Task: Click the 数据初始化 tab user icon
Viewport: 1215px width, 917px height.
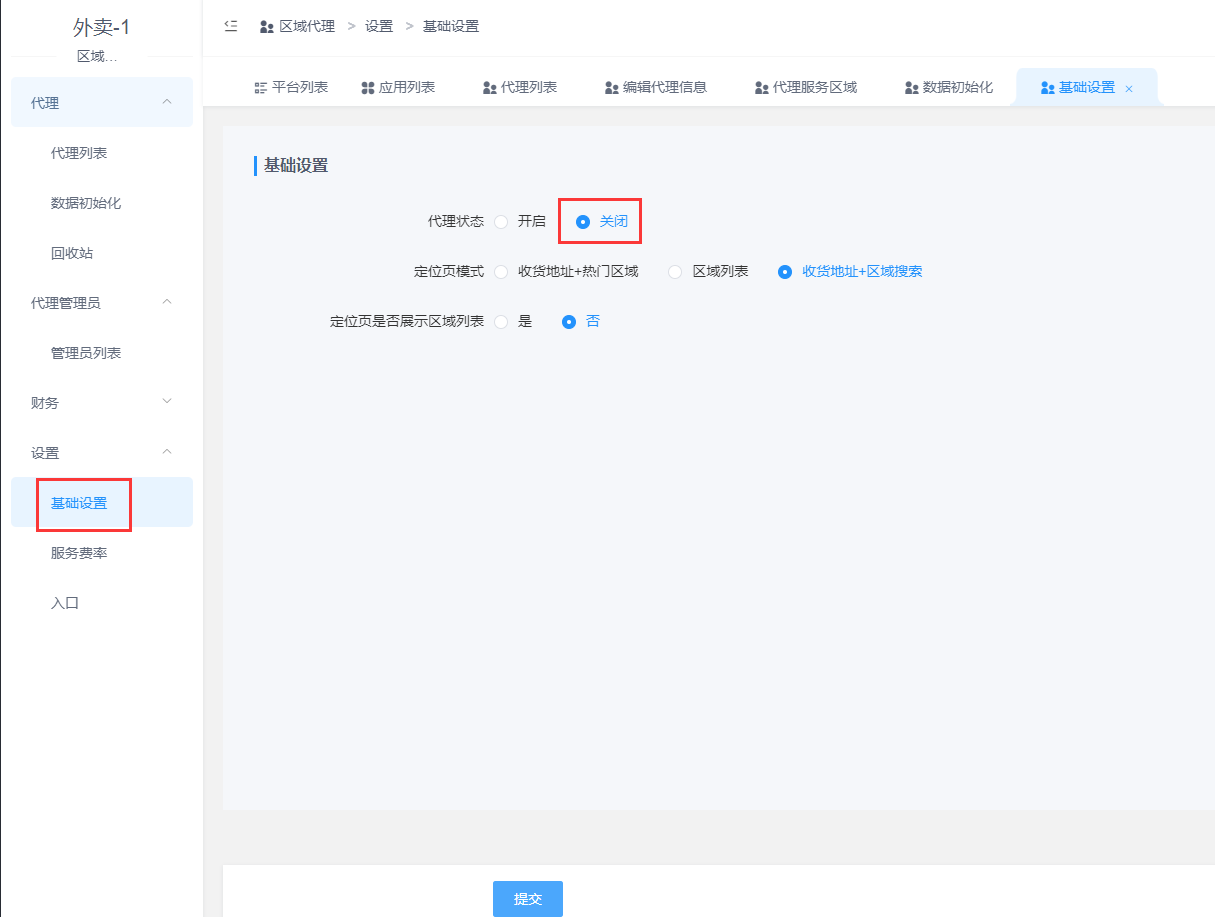Action: click(912, 88)
